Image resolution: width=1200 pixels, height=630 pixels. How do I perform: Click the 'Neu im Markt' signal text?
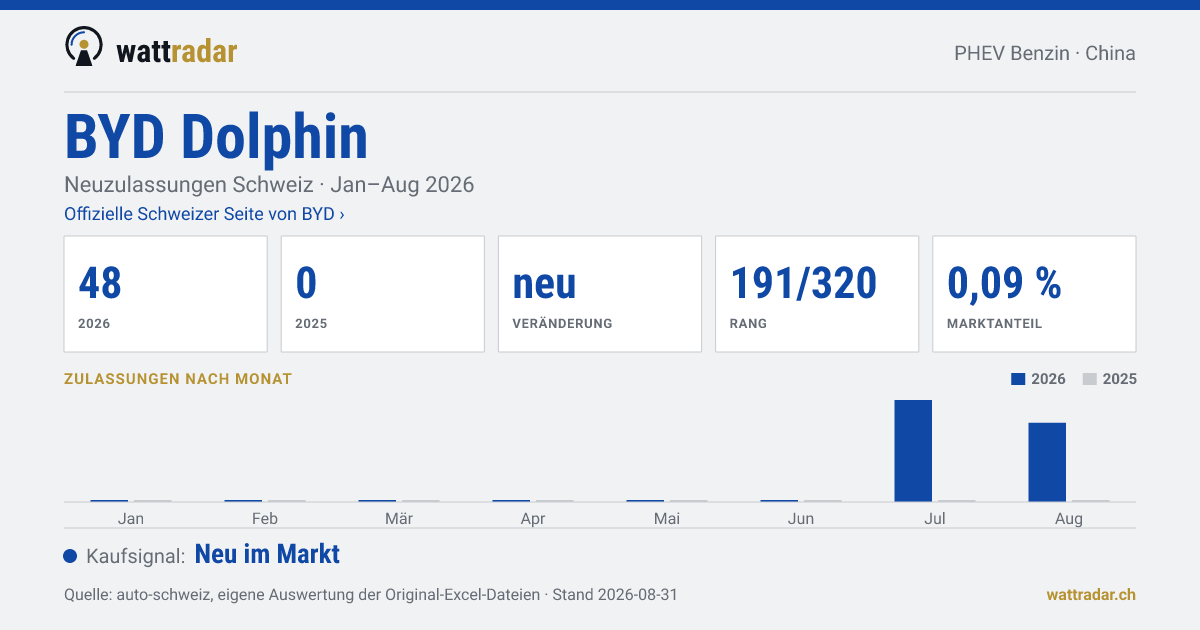point(267,554)
